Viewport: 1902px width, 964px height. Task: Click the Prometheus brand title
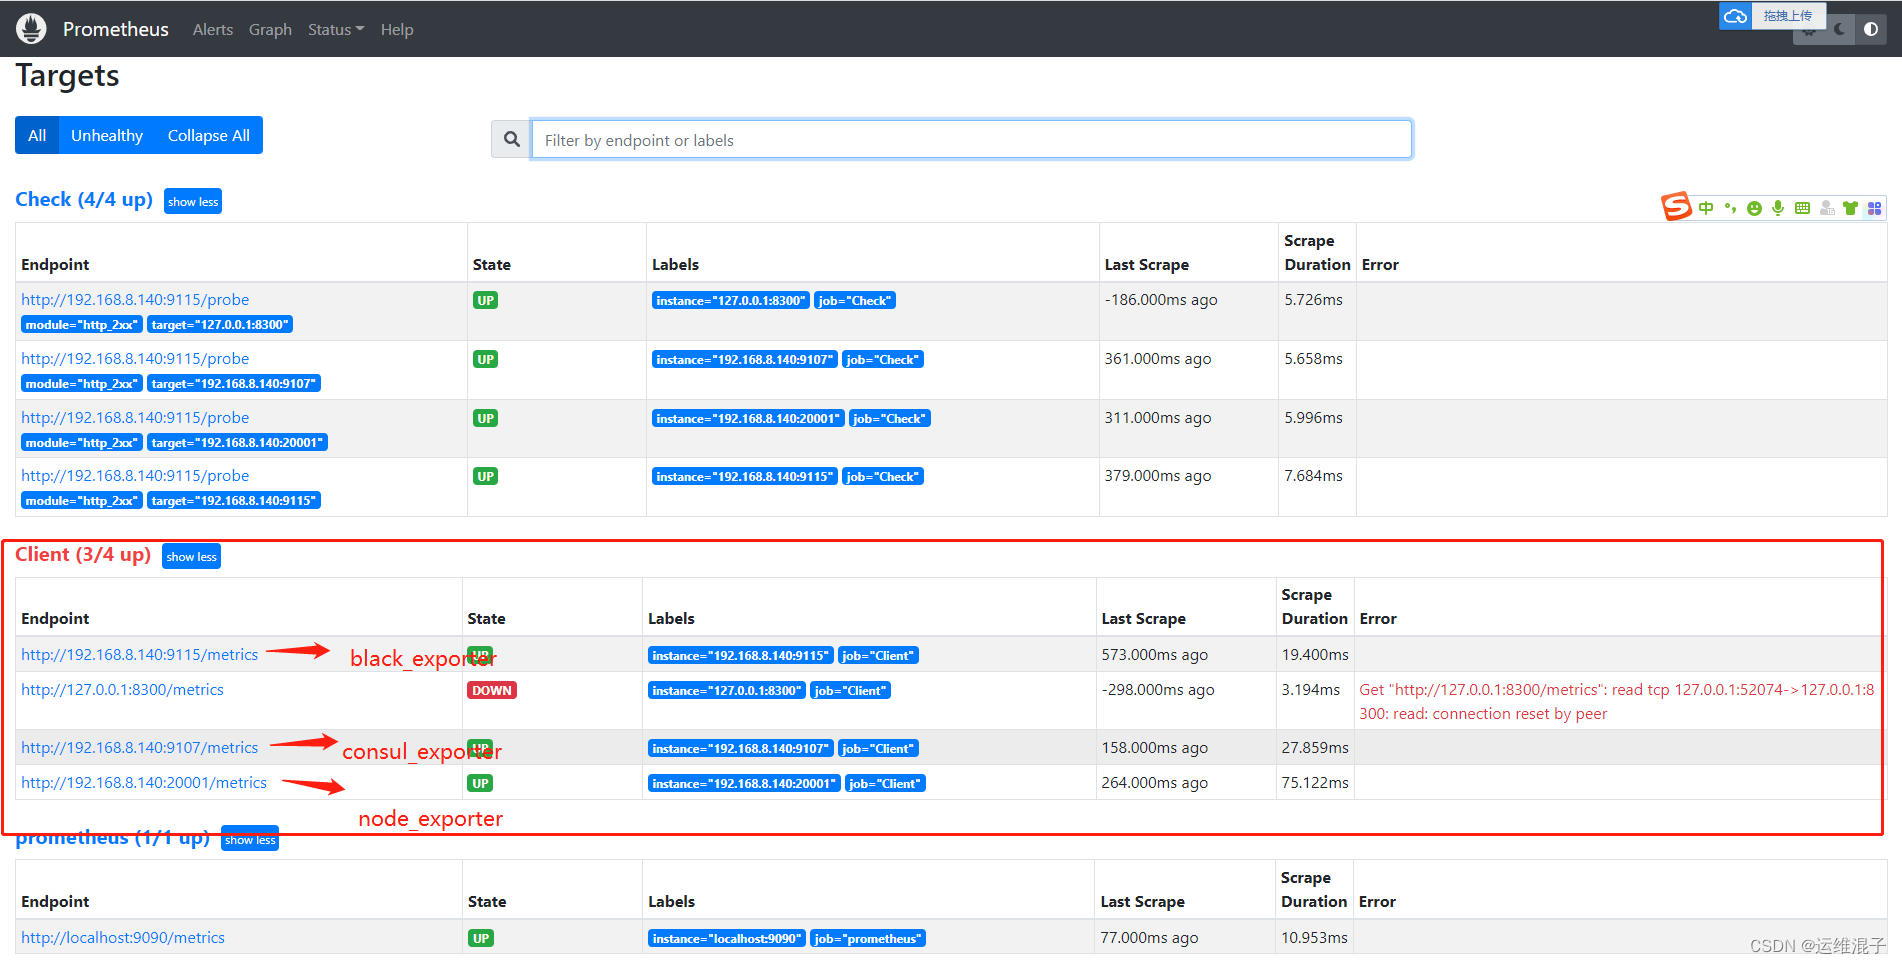(x=116, y=29)
